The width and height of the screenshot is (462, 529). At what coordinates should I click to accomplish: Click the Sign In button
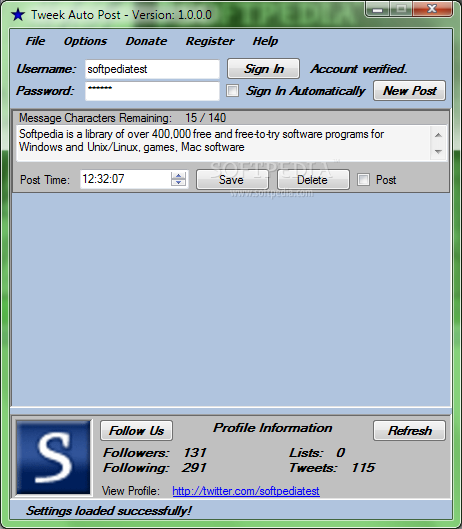pyautogui.click(x=264, y=69)
